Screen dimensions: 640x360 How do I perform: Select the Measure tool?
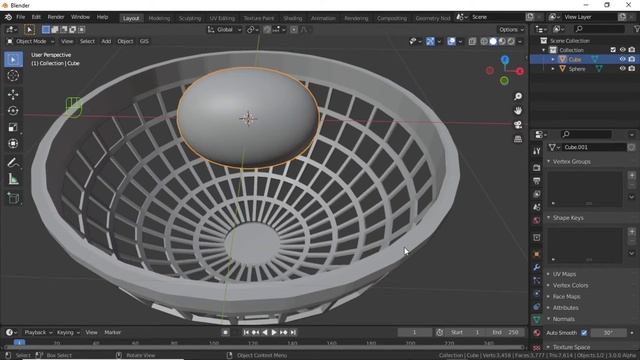tap(13, 179)
